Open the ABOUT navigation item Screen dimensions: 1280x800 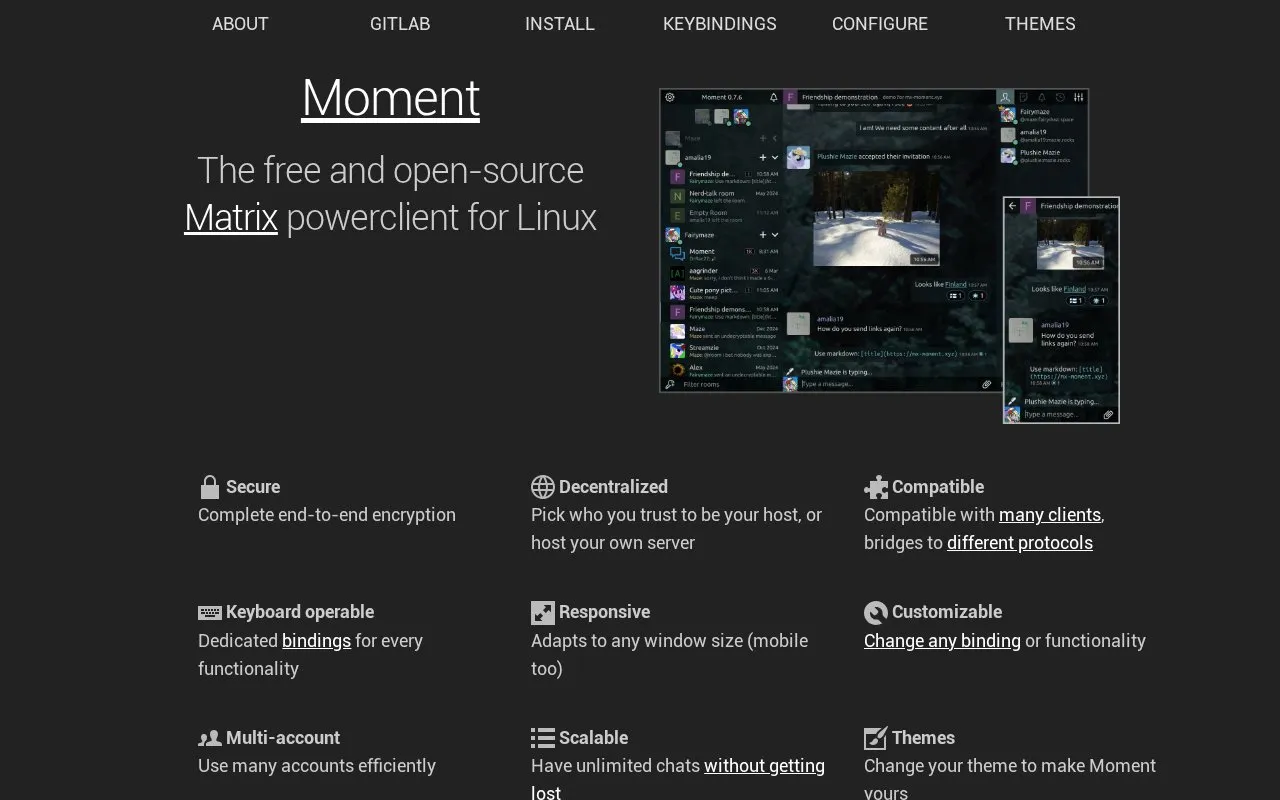pyautogui.click(x=240, y=24)
